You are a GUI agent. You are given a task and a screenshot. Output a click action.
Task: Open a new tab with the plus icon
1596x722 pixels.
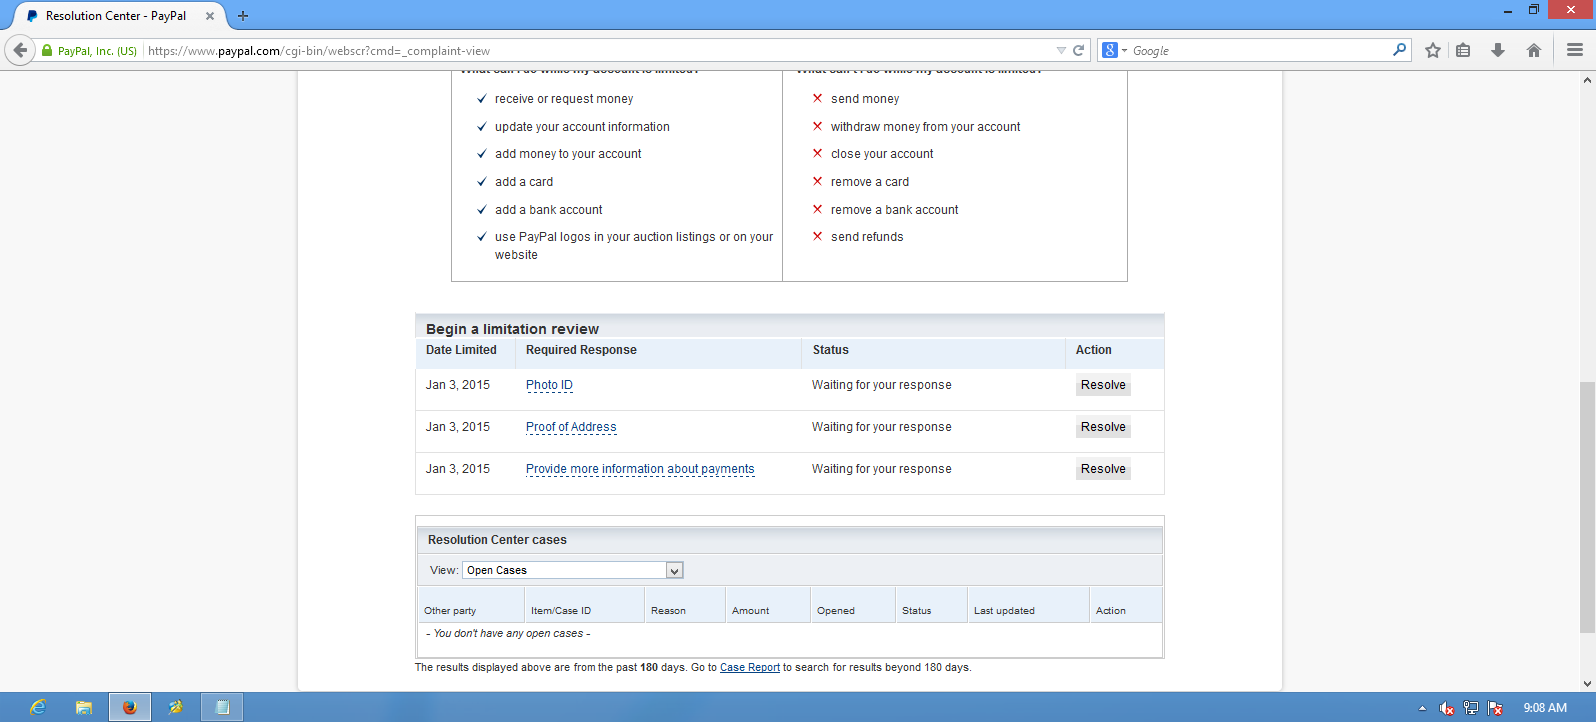243,16
